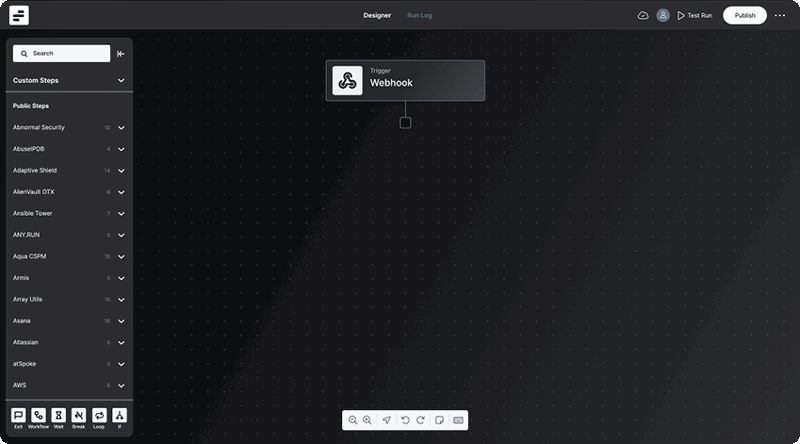Click the undo arrow in canvas toolbar
The height and width of the screenshot is (444, 800).
[x=405, y=420]
